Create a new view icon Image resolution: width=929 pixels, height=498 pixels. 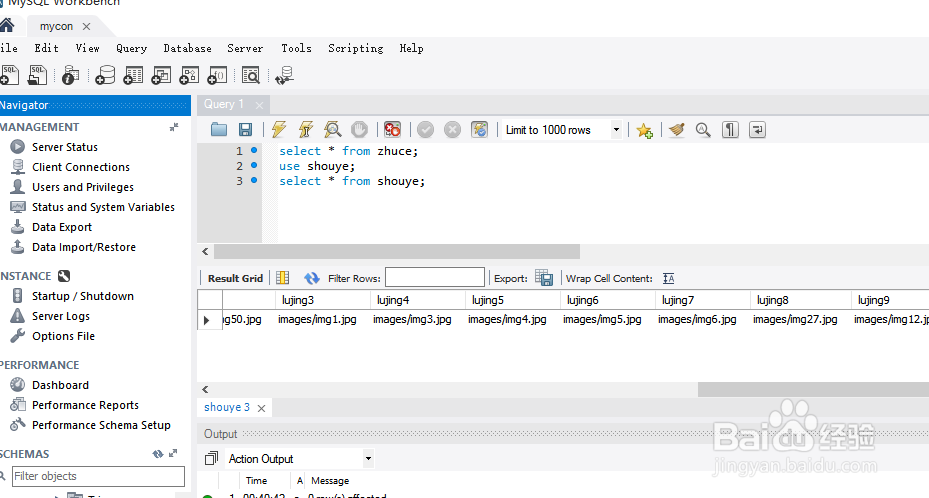[161, 75]
